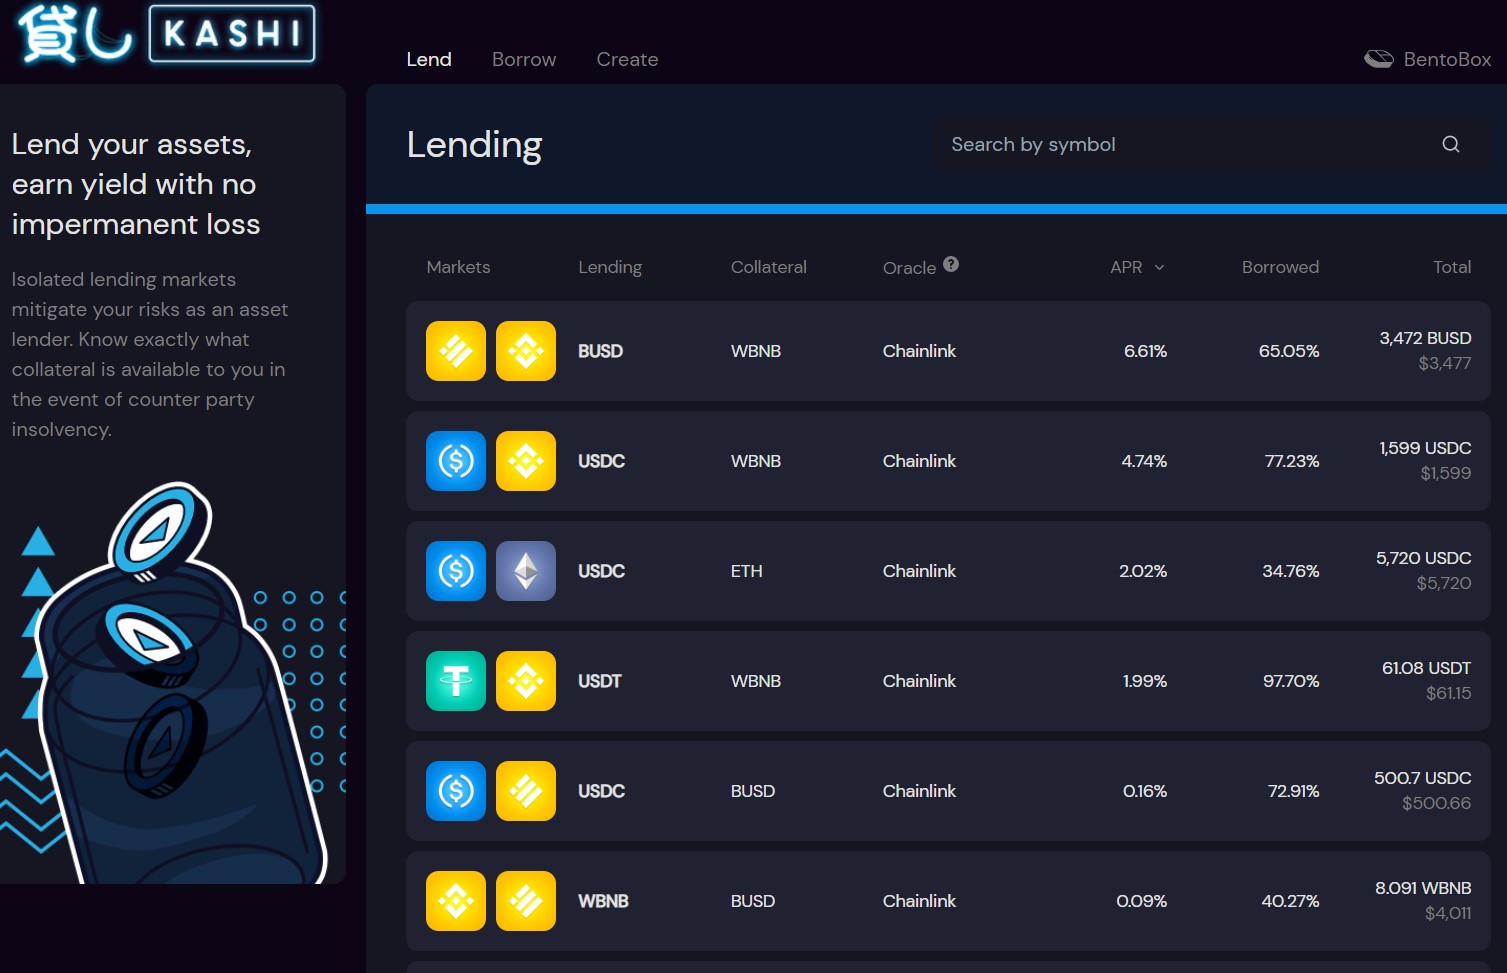Open the BentoBox link

pyautogui.click(x=1427, y=59)
